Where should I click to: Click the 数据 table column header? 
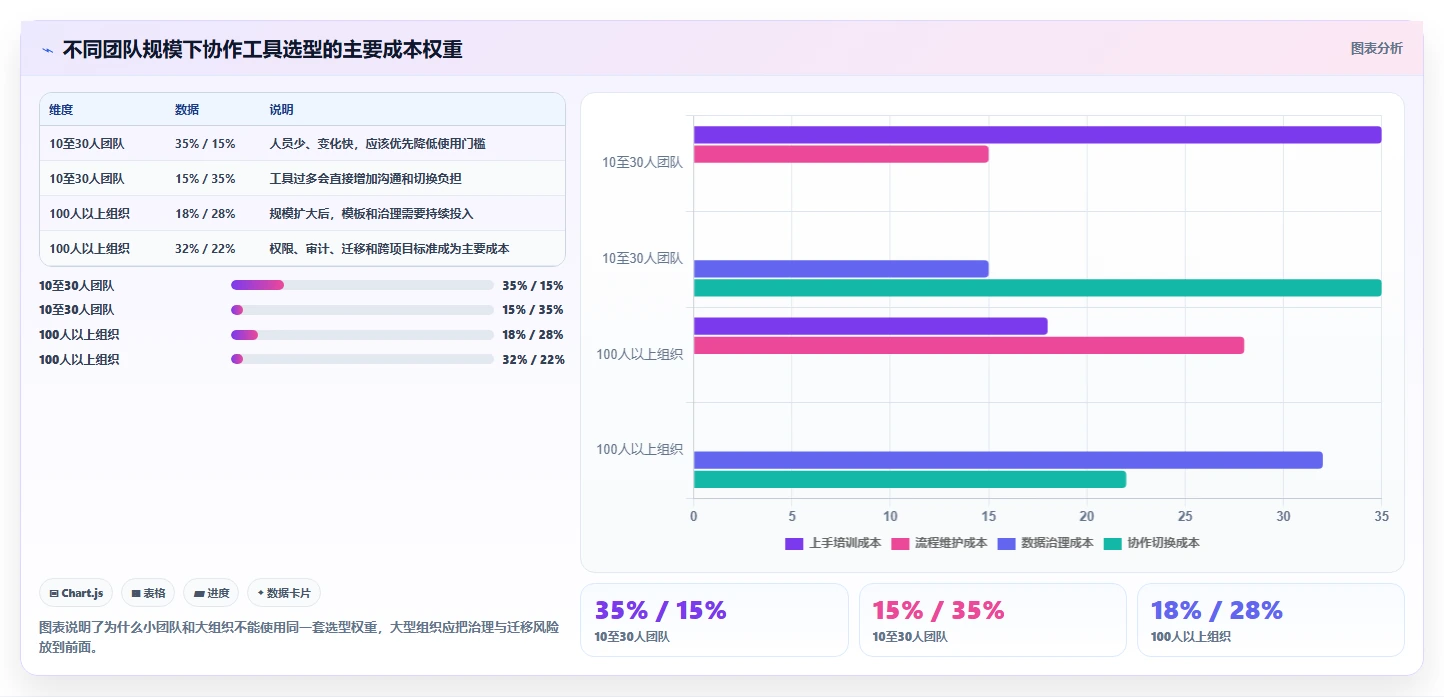[187, 110]
